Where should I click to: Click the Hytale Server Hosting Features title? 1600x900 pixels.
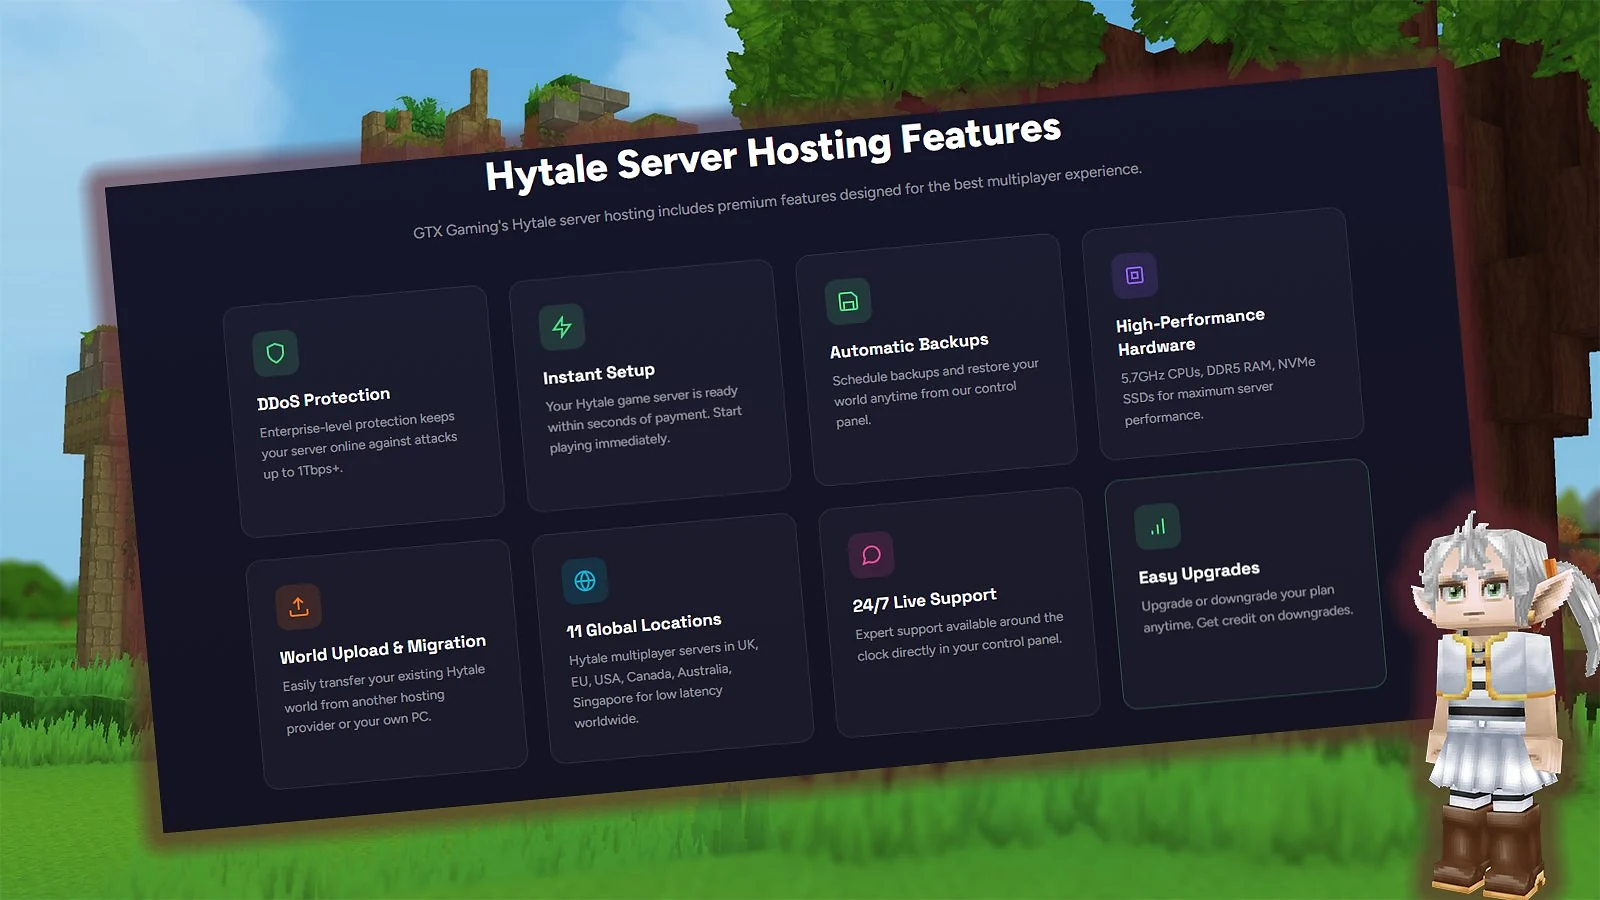point(773,152)
